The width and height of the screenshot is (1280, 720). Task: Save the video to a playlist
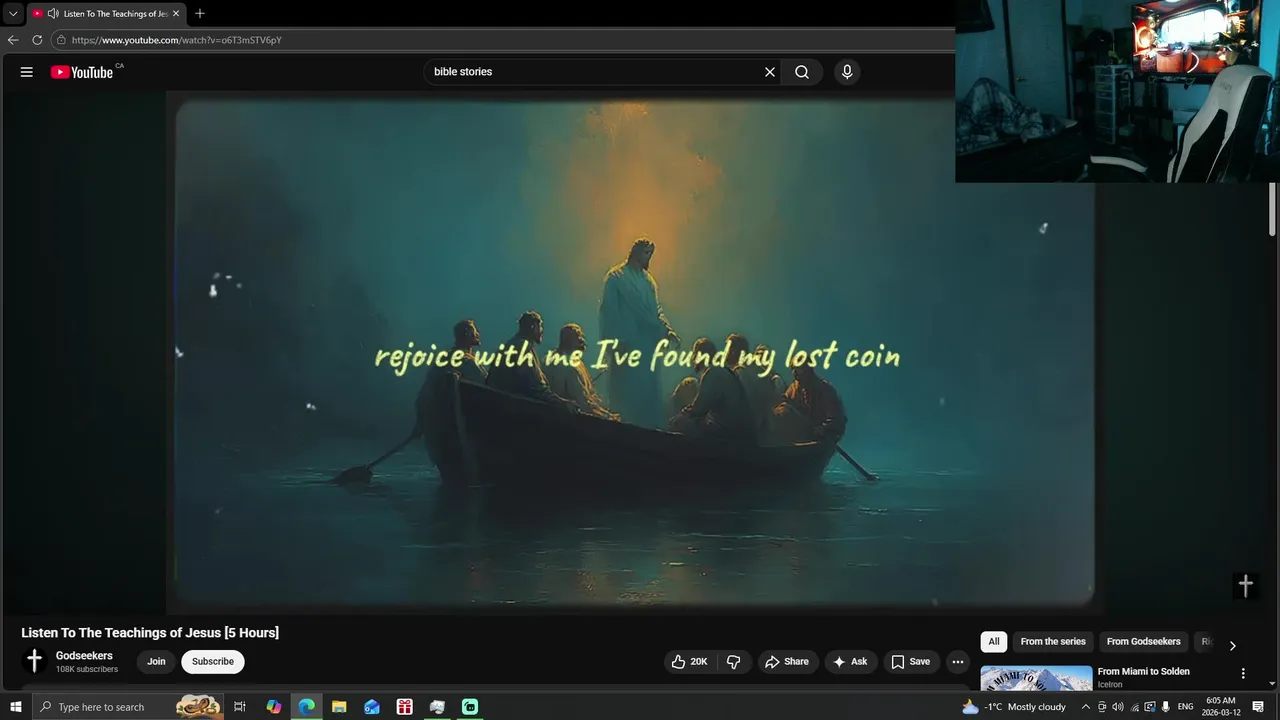point(911,662)
